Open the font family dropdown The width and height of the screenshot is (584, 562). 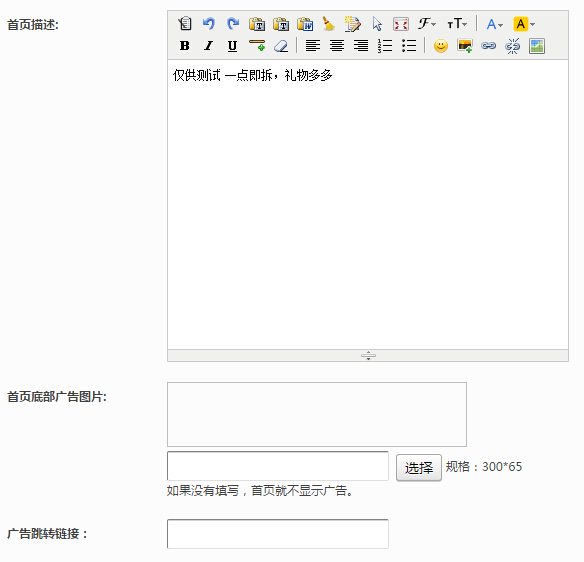427,24
